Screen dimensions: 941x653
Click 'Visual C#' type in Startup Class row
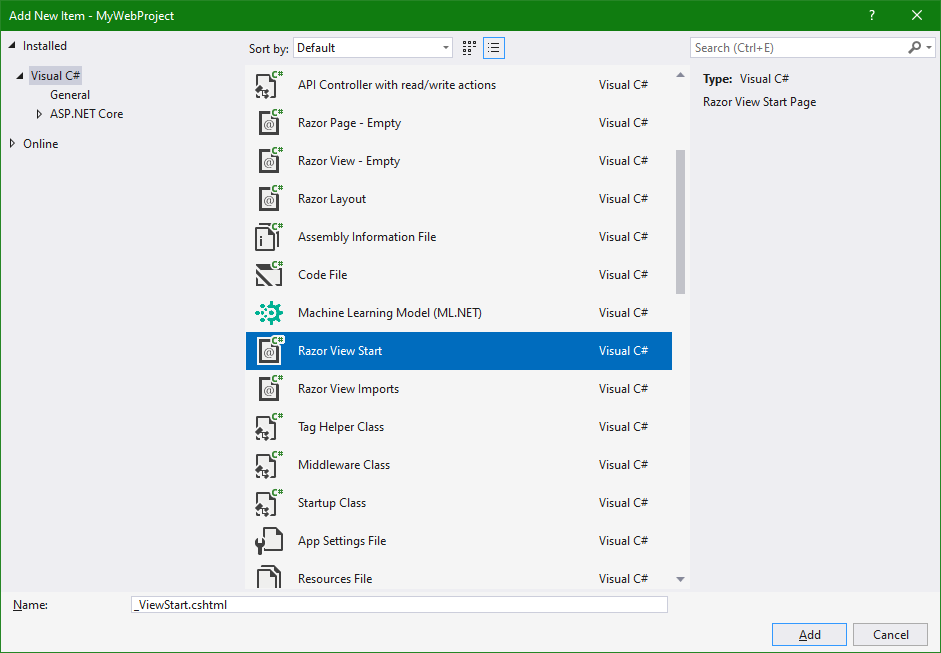[624, 503]
